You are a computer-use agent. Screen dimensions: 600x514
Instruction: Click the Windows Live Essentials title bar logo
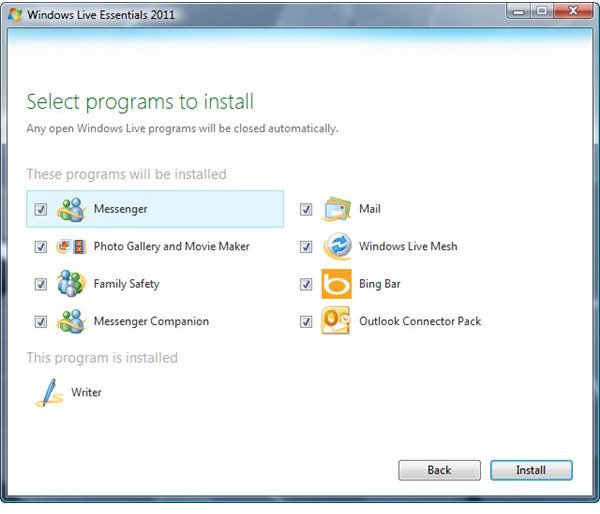[x=15, y=15]
